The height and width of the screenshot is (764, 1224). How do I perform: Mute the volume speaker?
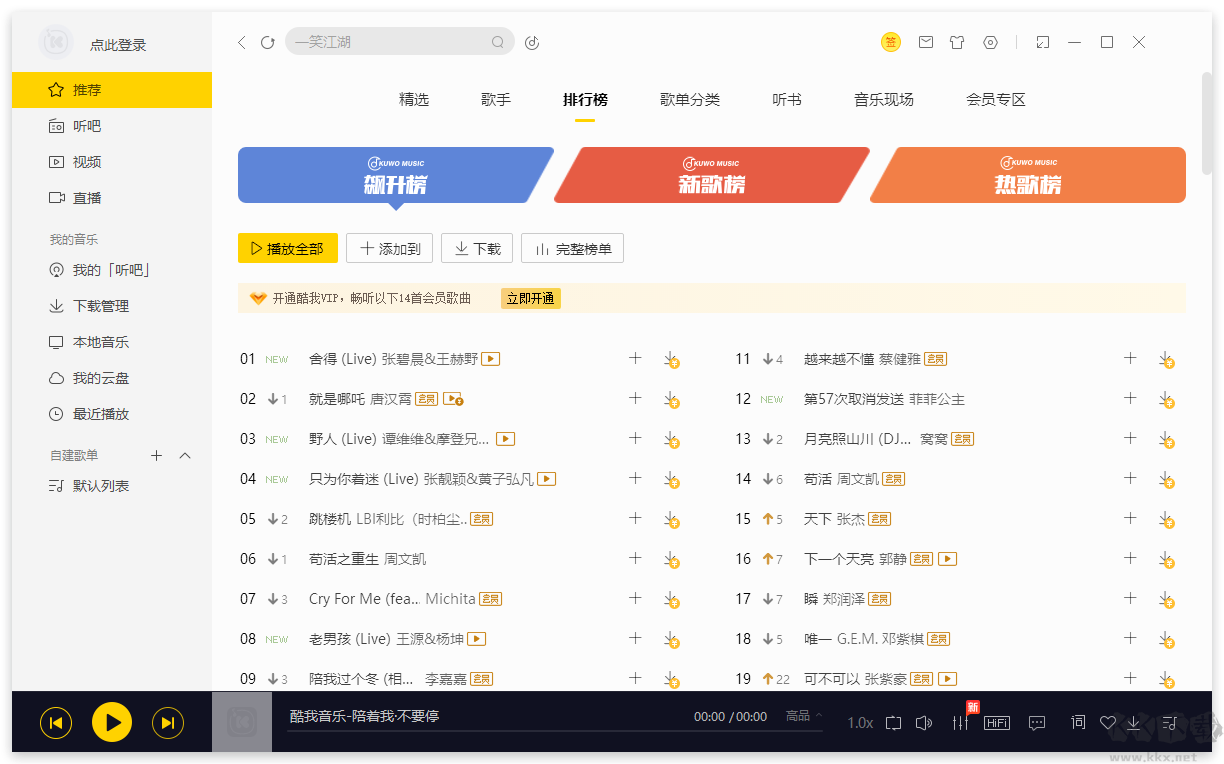(924, 722)
